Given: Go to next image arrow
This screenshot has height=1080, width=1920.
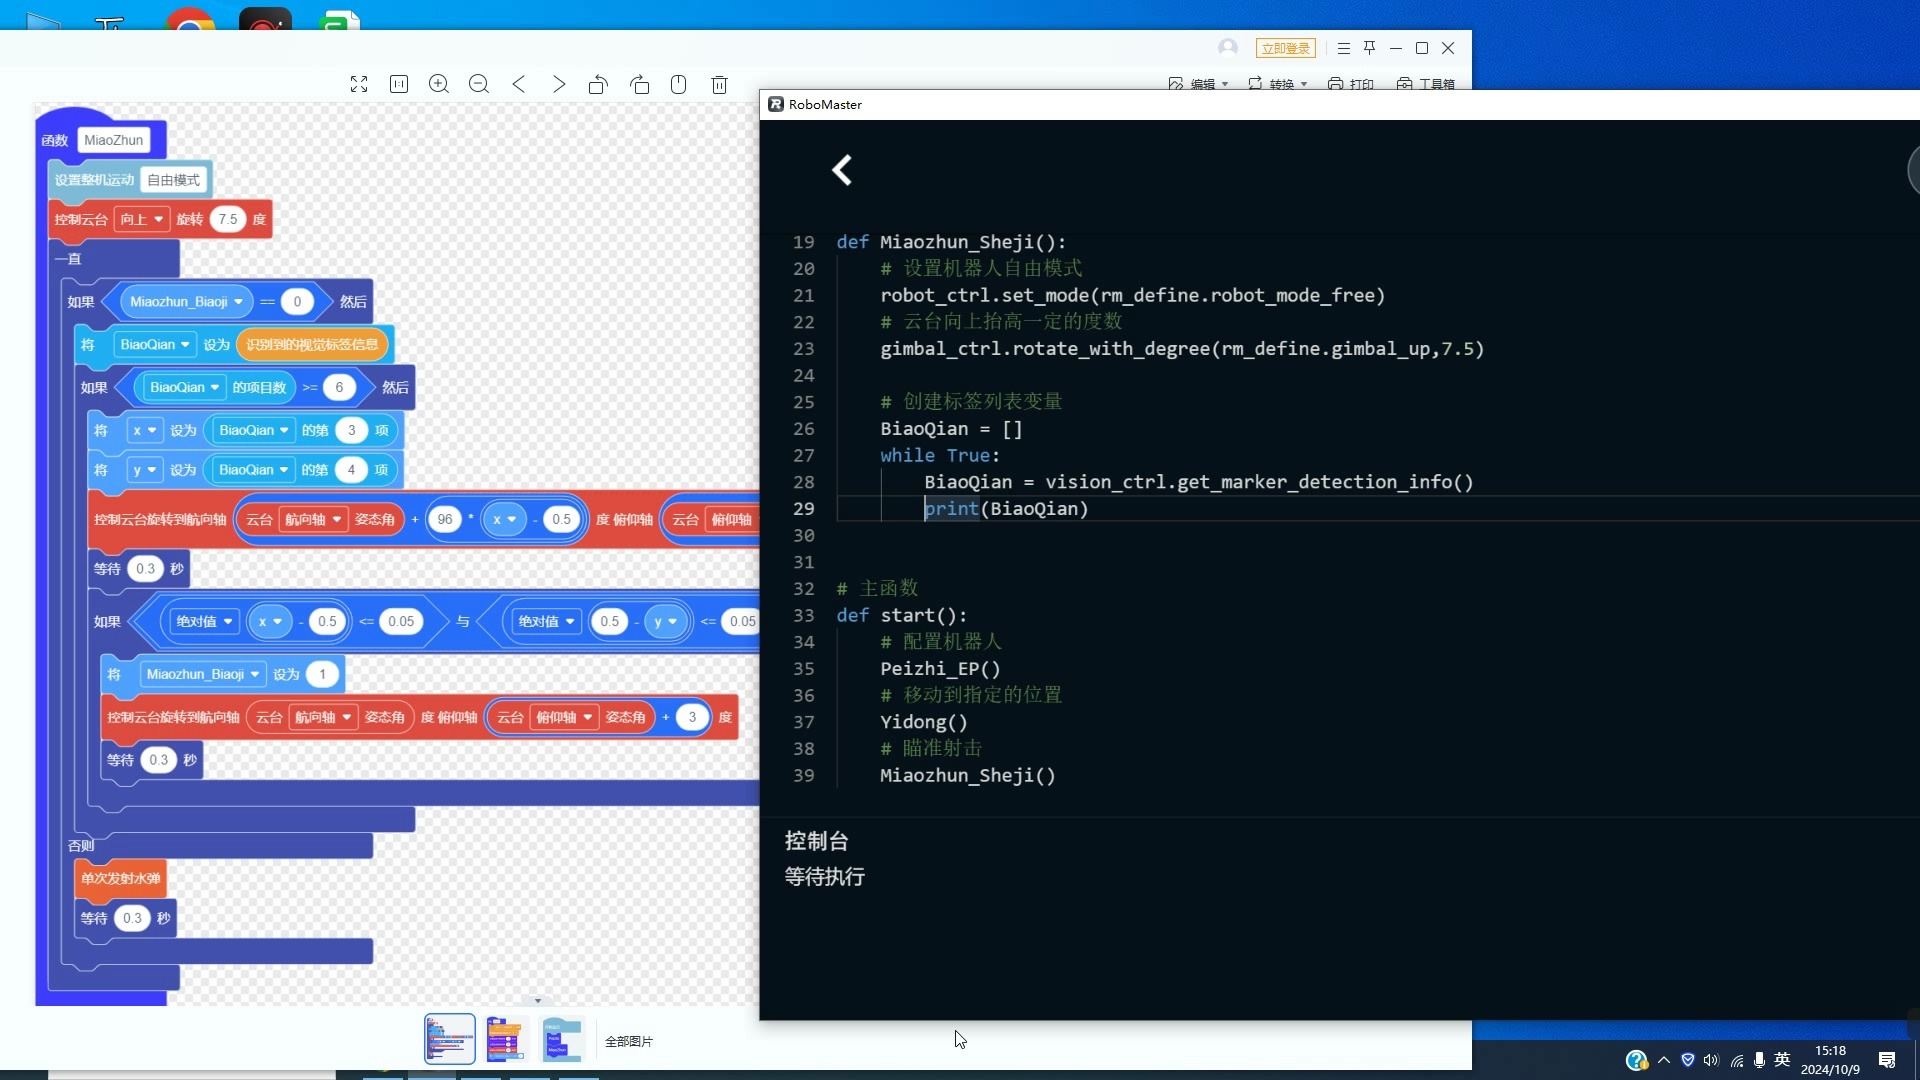Looking at the screenshot, I should [559, 84].
